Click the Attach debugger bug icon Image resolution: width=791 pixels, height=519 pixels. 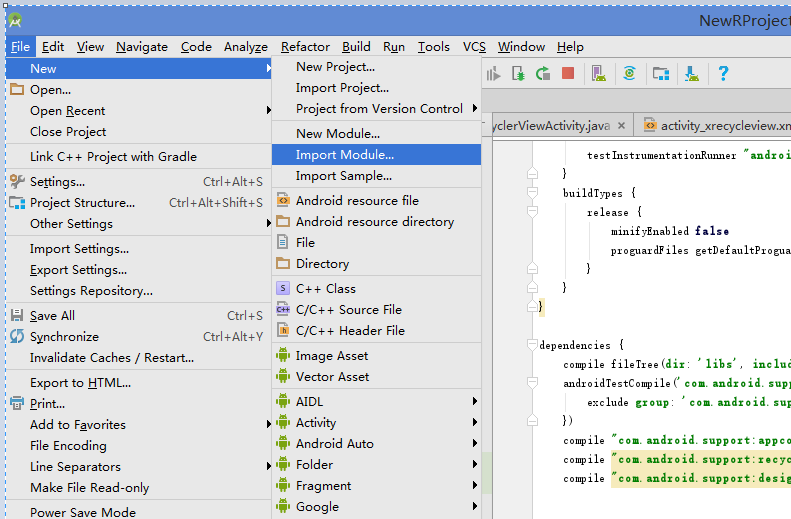pyautogui.click(x=518, y=73)
